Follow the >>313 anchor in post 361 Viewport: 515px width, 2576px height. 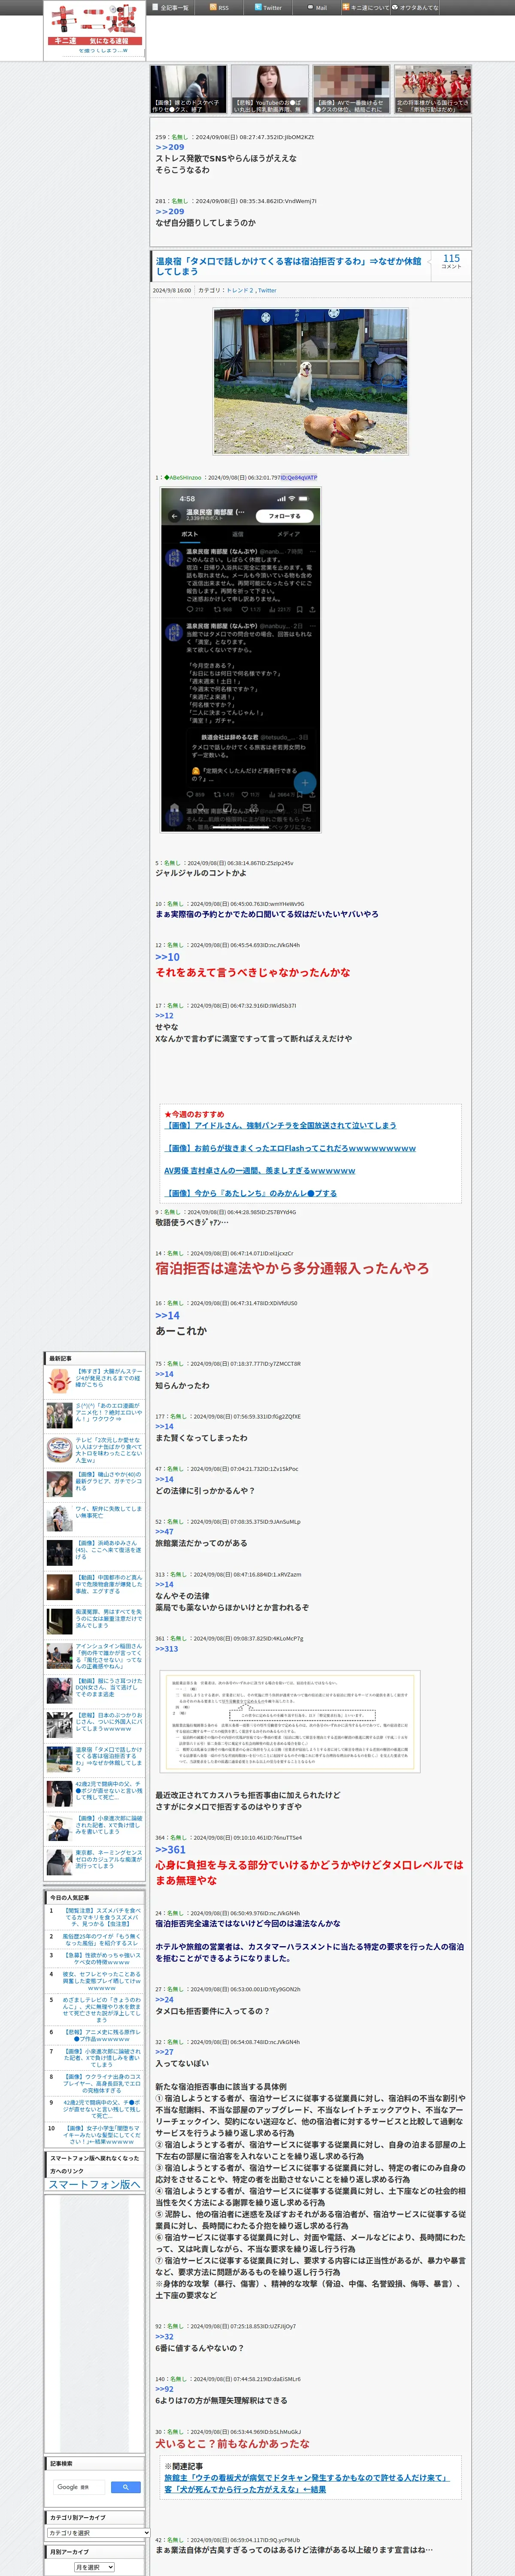[166, 1649]
